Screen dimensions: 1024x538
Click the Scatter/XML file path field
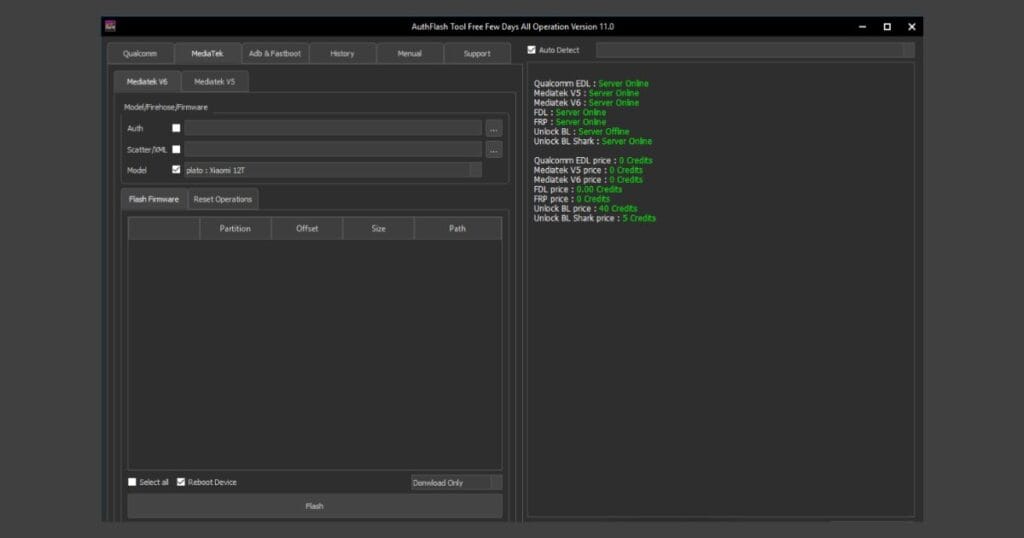[333, 150]
